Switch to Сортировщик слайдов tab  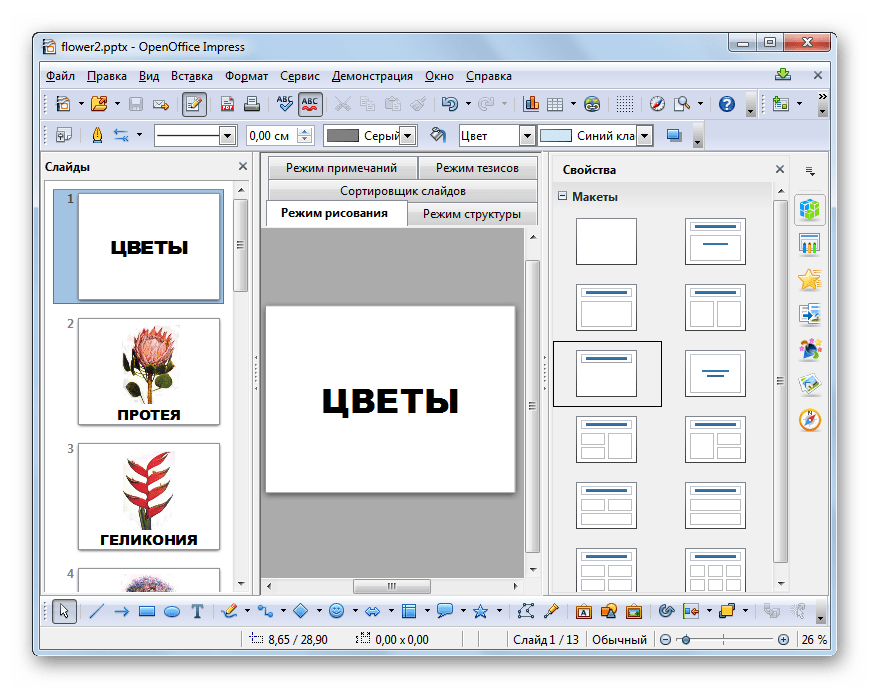tap(402, 191)
